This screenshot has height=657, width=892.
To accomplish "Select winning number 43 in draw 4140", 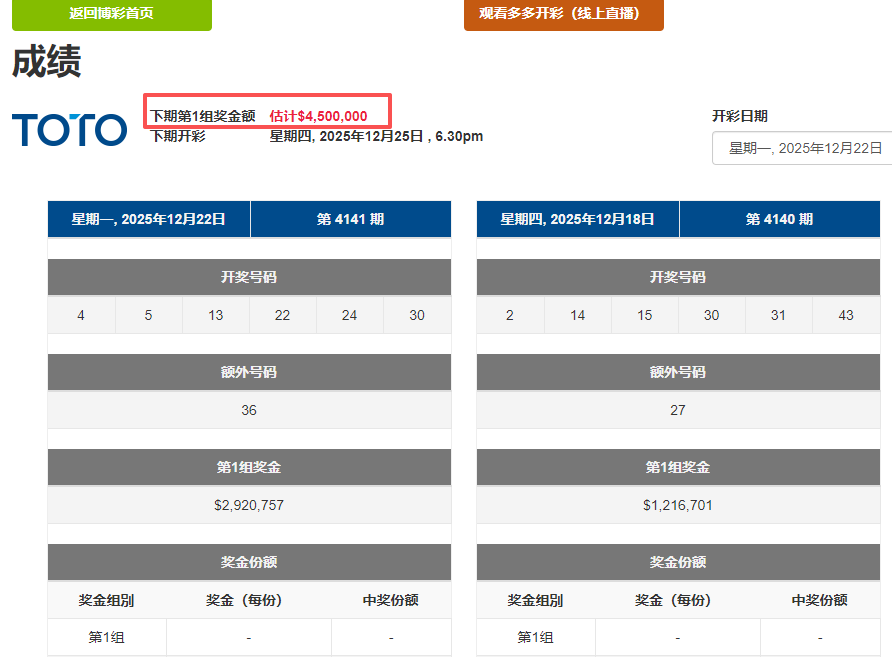I will tap(846, 315).
